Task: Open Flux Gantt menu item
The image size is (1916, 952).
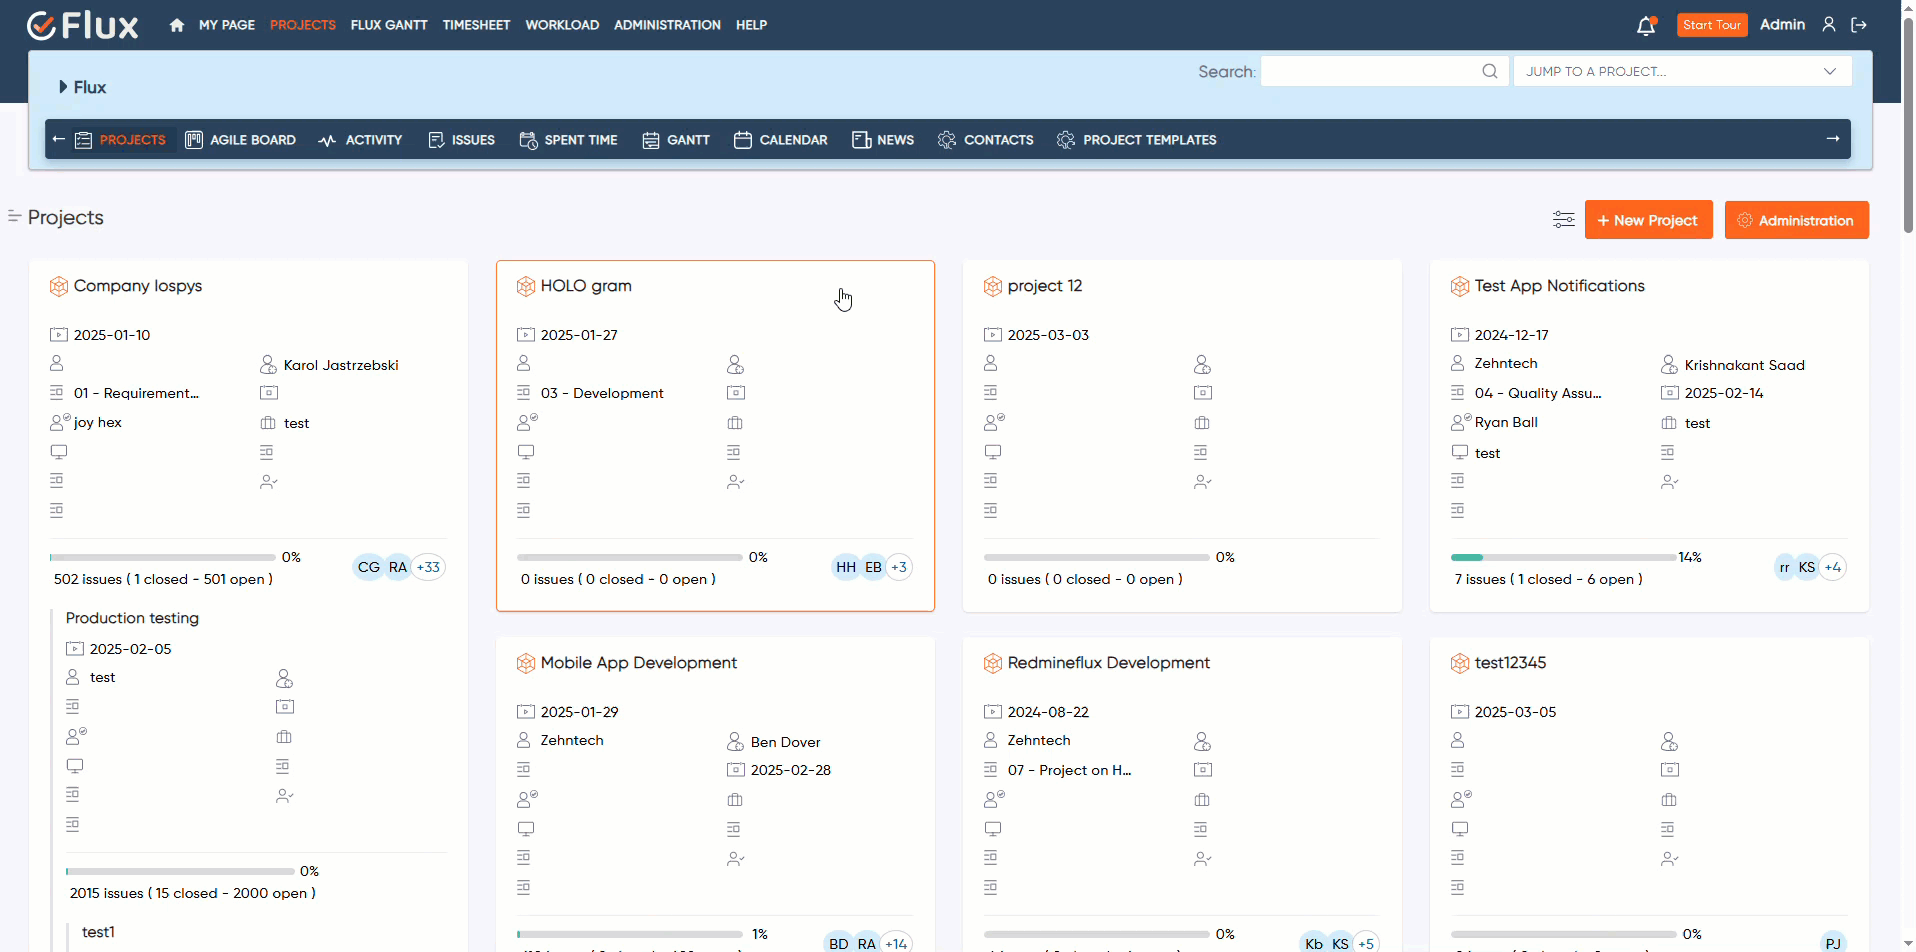Action: (x=389, y=25)
